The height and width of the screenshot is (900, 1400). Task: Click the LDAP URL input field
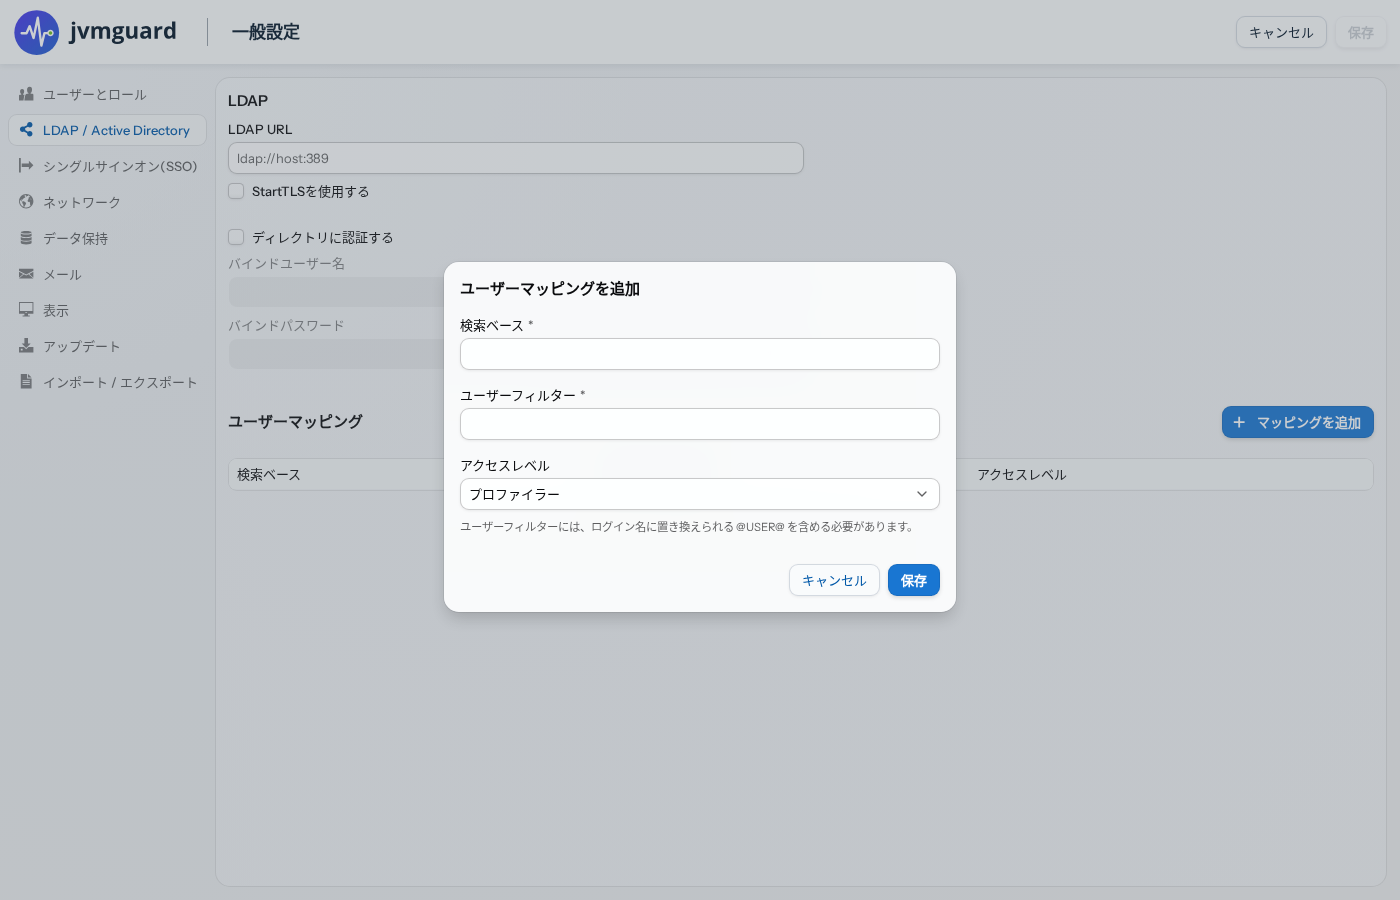[516, 158]
